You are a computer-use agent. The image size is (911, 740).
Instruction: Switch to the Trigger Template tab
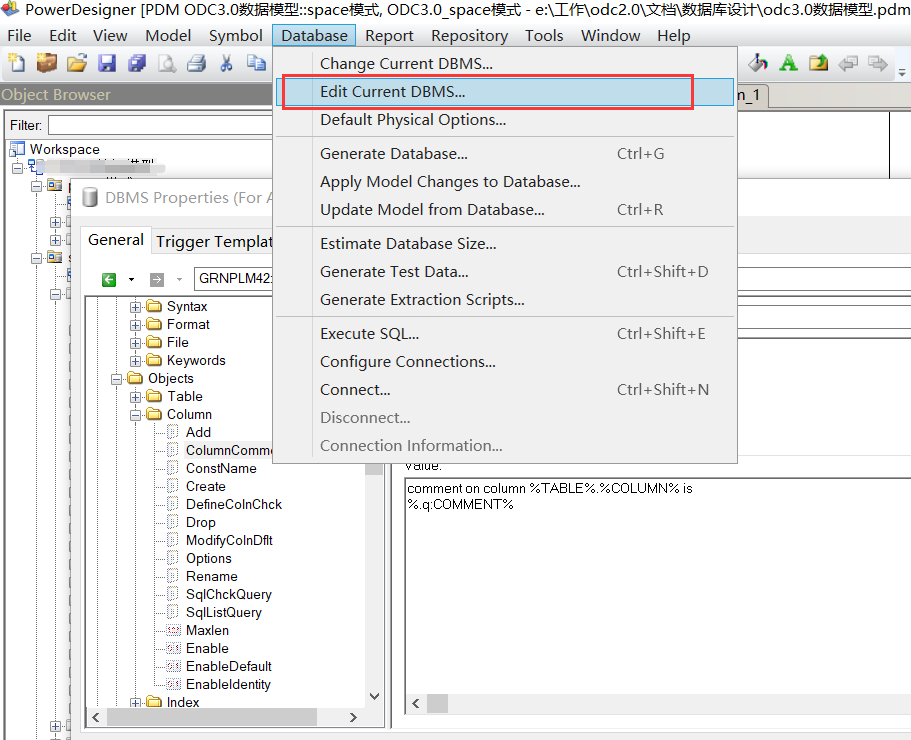click(213, 241)
